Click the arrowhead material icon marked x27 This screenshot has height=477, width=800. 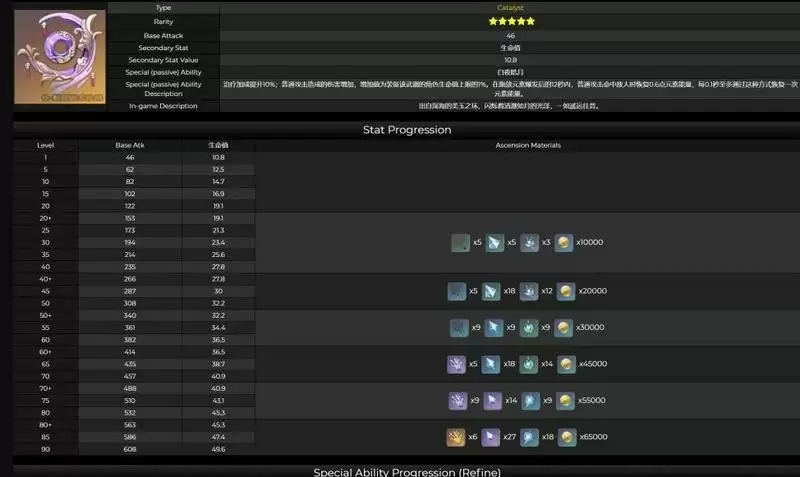tap(492, 437)
